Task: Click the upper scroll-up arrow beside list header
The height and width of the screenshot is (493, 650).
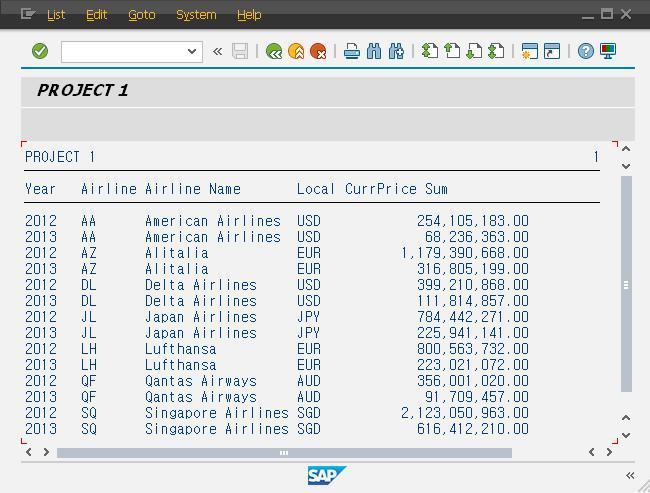Action: point(626,149)
